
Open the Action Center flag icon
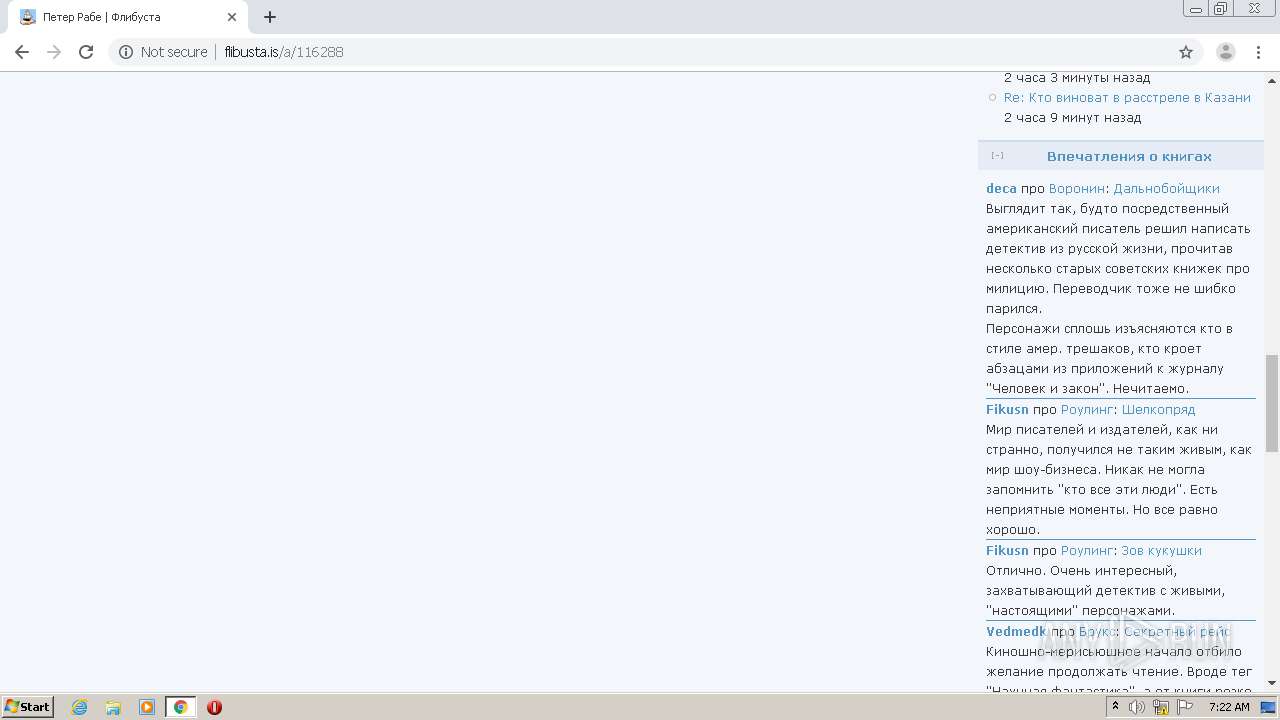click(x=1185, y=707)
